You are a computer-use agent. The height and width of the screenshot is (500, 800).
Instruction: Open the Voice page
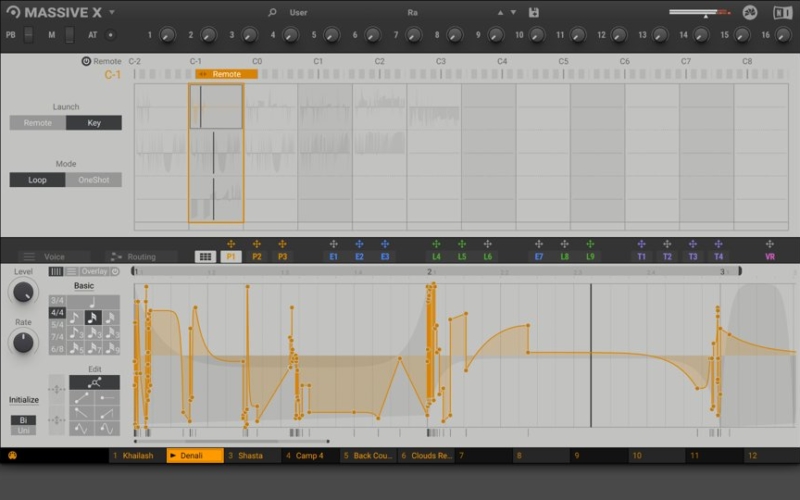54,257
